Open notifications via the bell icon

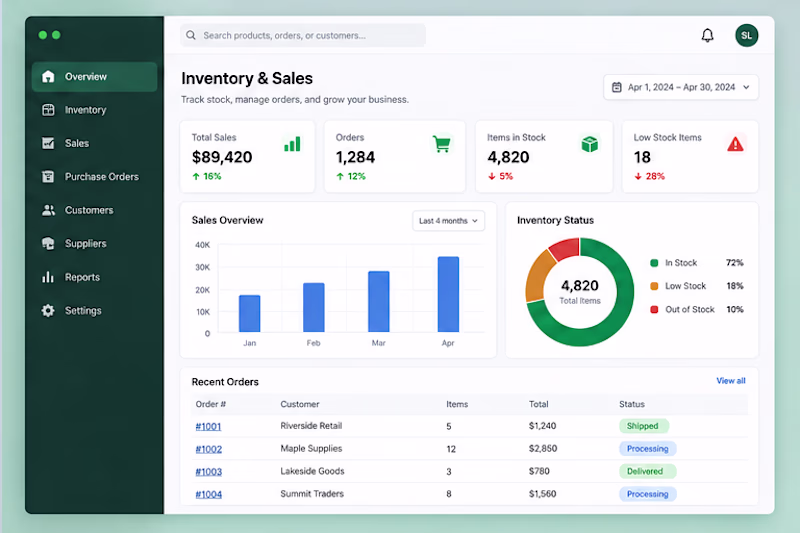pyautogui.click(x=707, y=35)
